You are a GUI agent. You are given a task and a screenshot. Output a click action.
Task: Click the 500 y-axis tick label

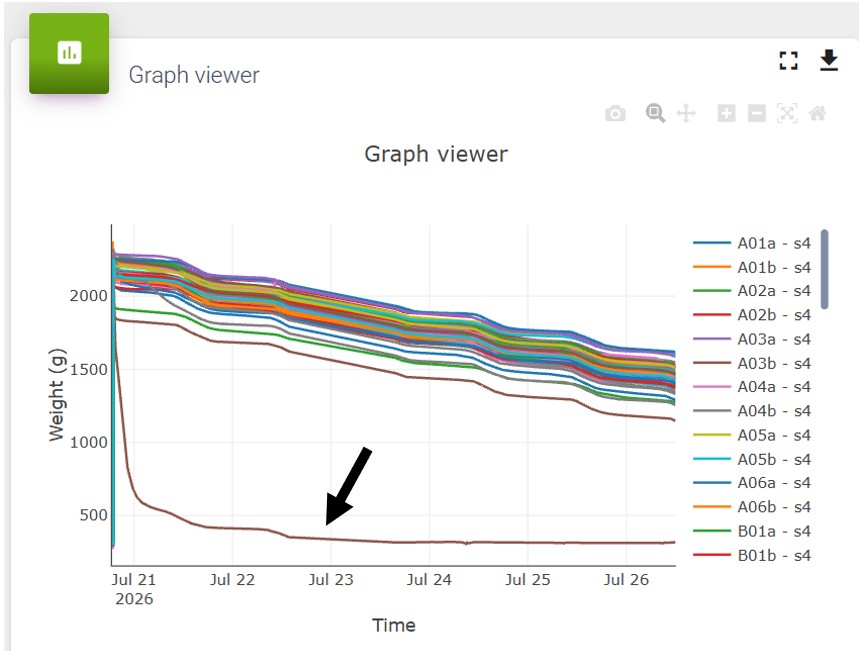(93, 515)
